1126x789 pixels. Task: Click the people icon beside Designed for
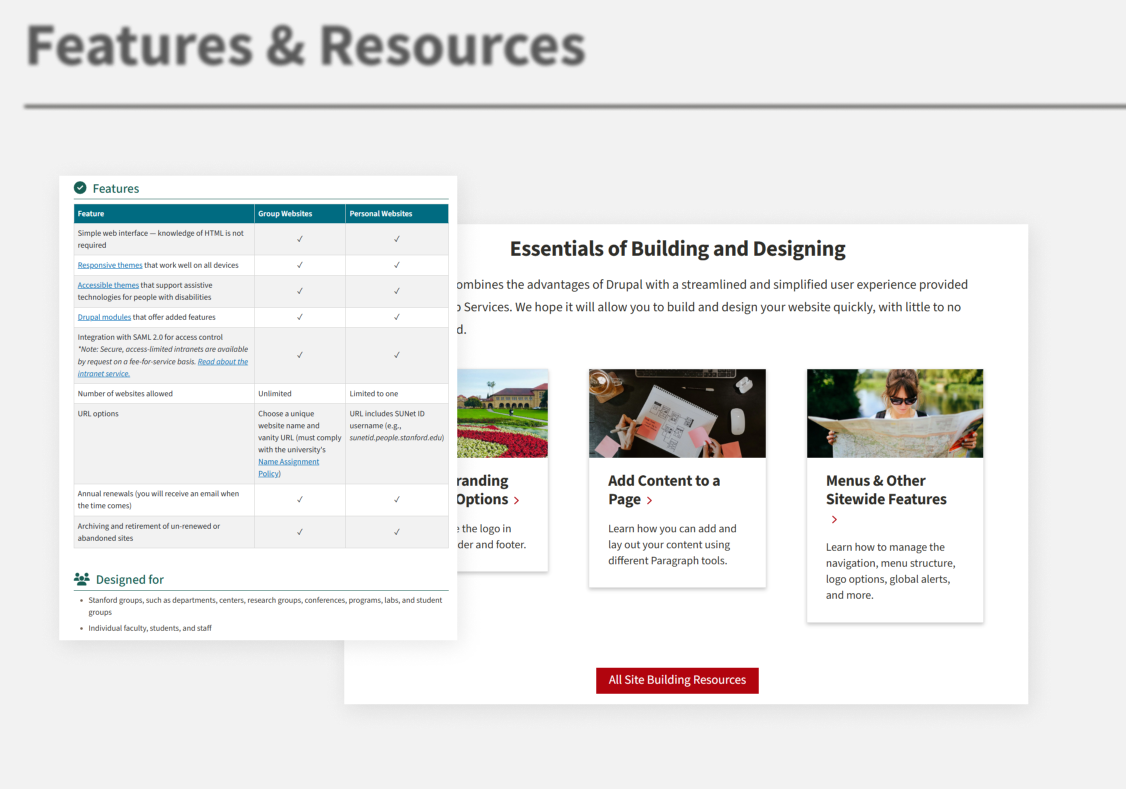pos(82,579)
